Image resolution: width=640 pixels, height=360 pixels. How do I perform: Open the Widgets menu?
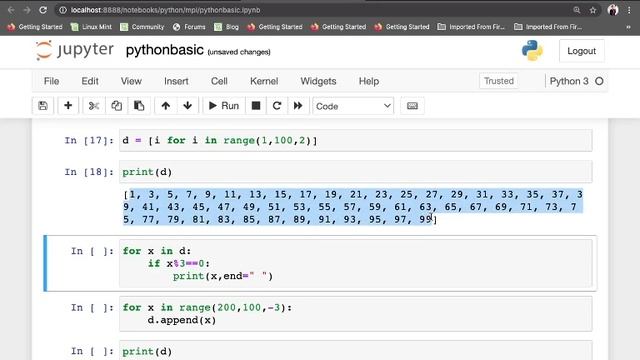click(318, 81)
